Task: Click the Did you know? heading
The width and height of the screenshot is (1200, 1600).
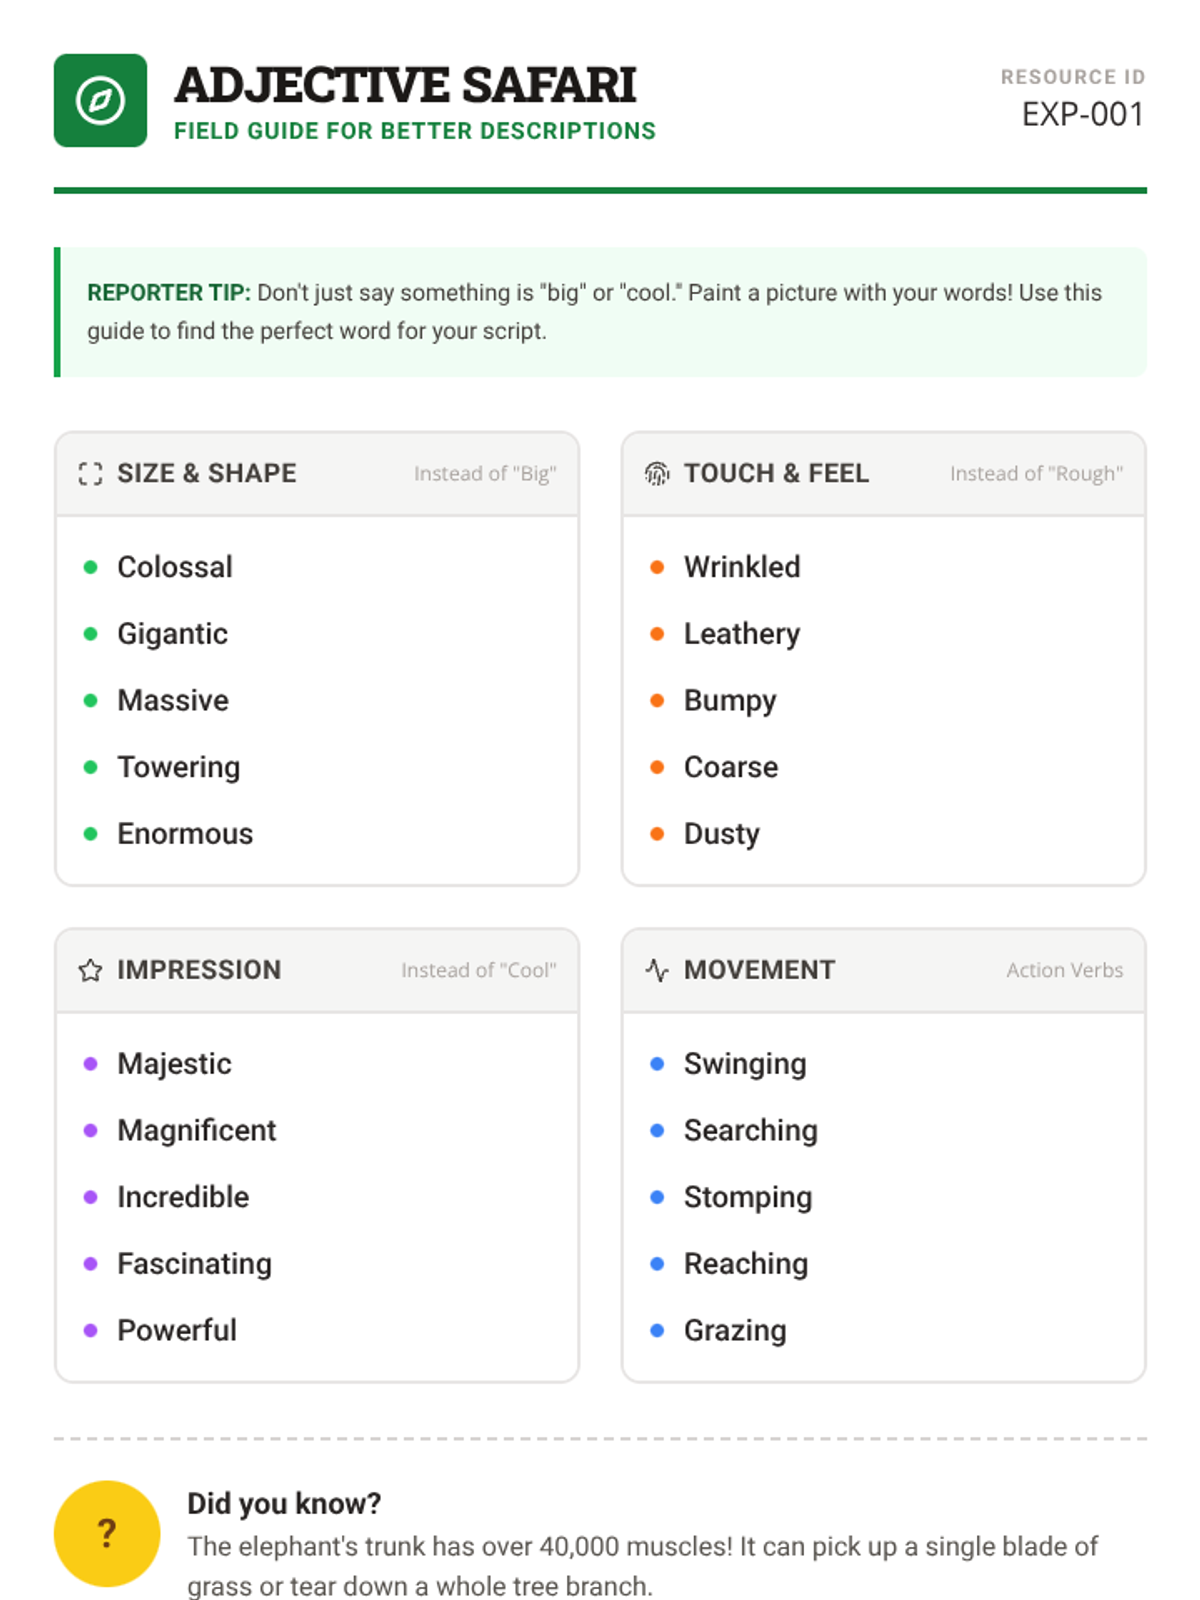Action: pyautogui.click(x=284, y=1503)
